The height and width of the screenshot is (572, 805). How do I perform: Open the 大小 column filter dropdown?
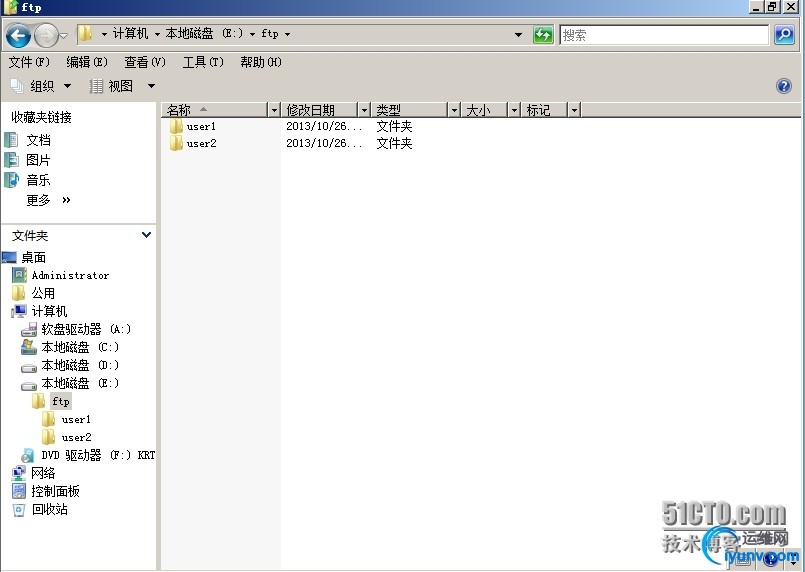pyautogui.click(x=514, y=110)
